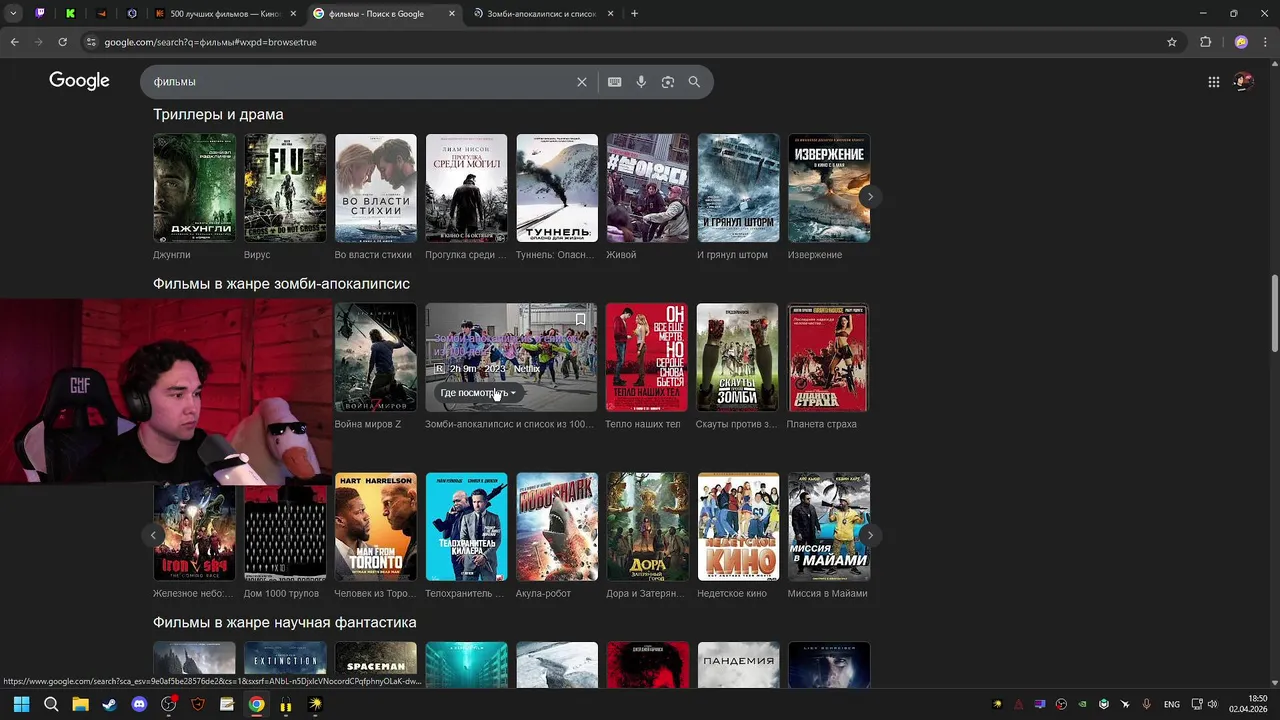Open a new browser tab
Image resolution: width=1280 pixels, height=720 pixels.
tap(634, 14)
